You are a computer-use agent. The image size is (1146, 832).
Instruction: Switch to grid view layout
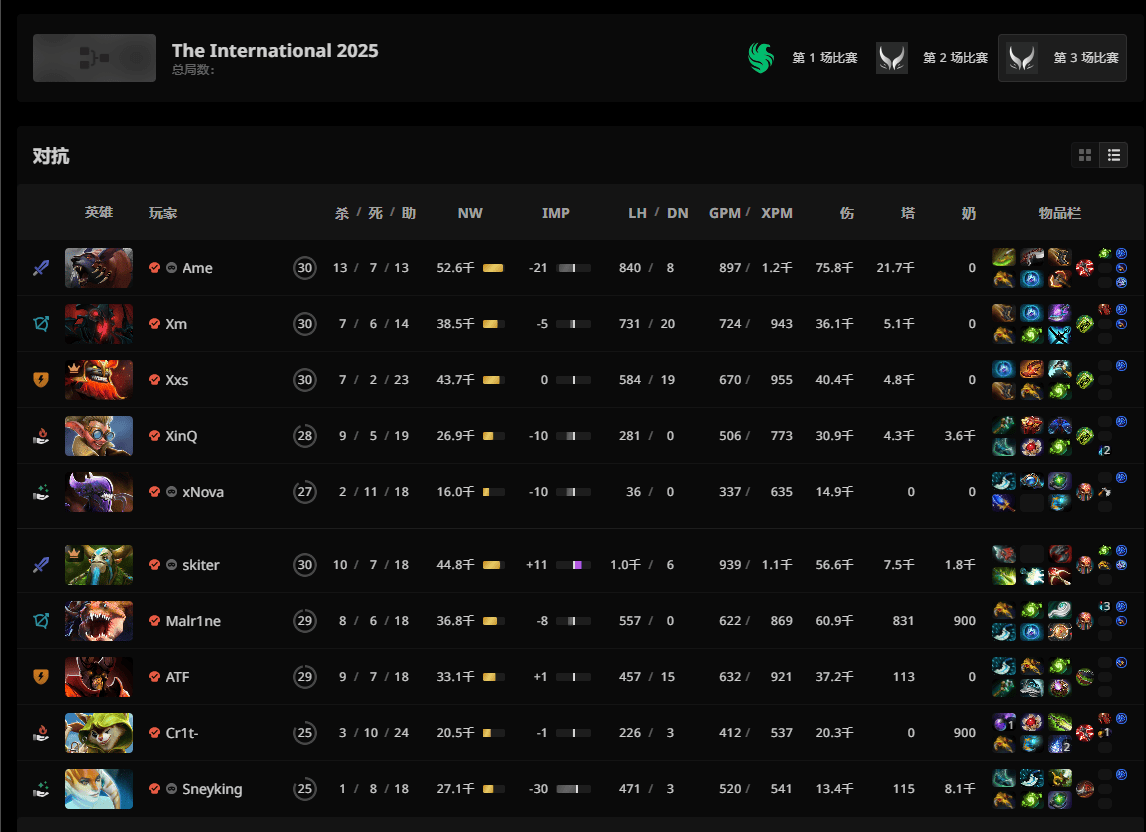1085,155
